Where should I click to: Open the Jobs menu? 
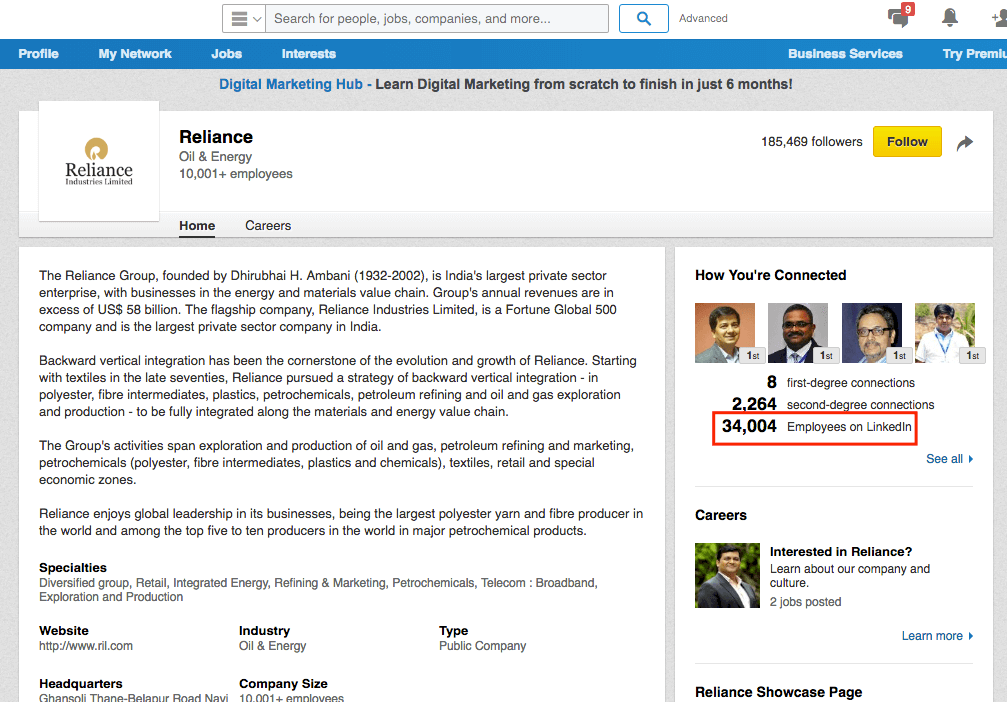(x=227, y=54)
